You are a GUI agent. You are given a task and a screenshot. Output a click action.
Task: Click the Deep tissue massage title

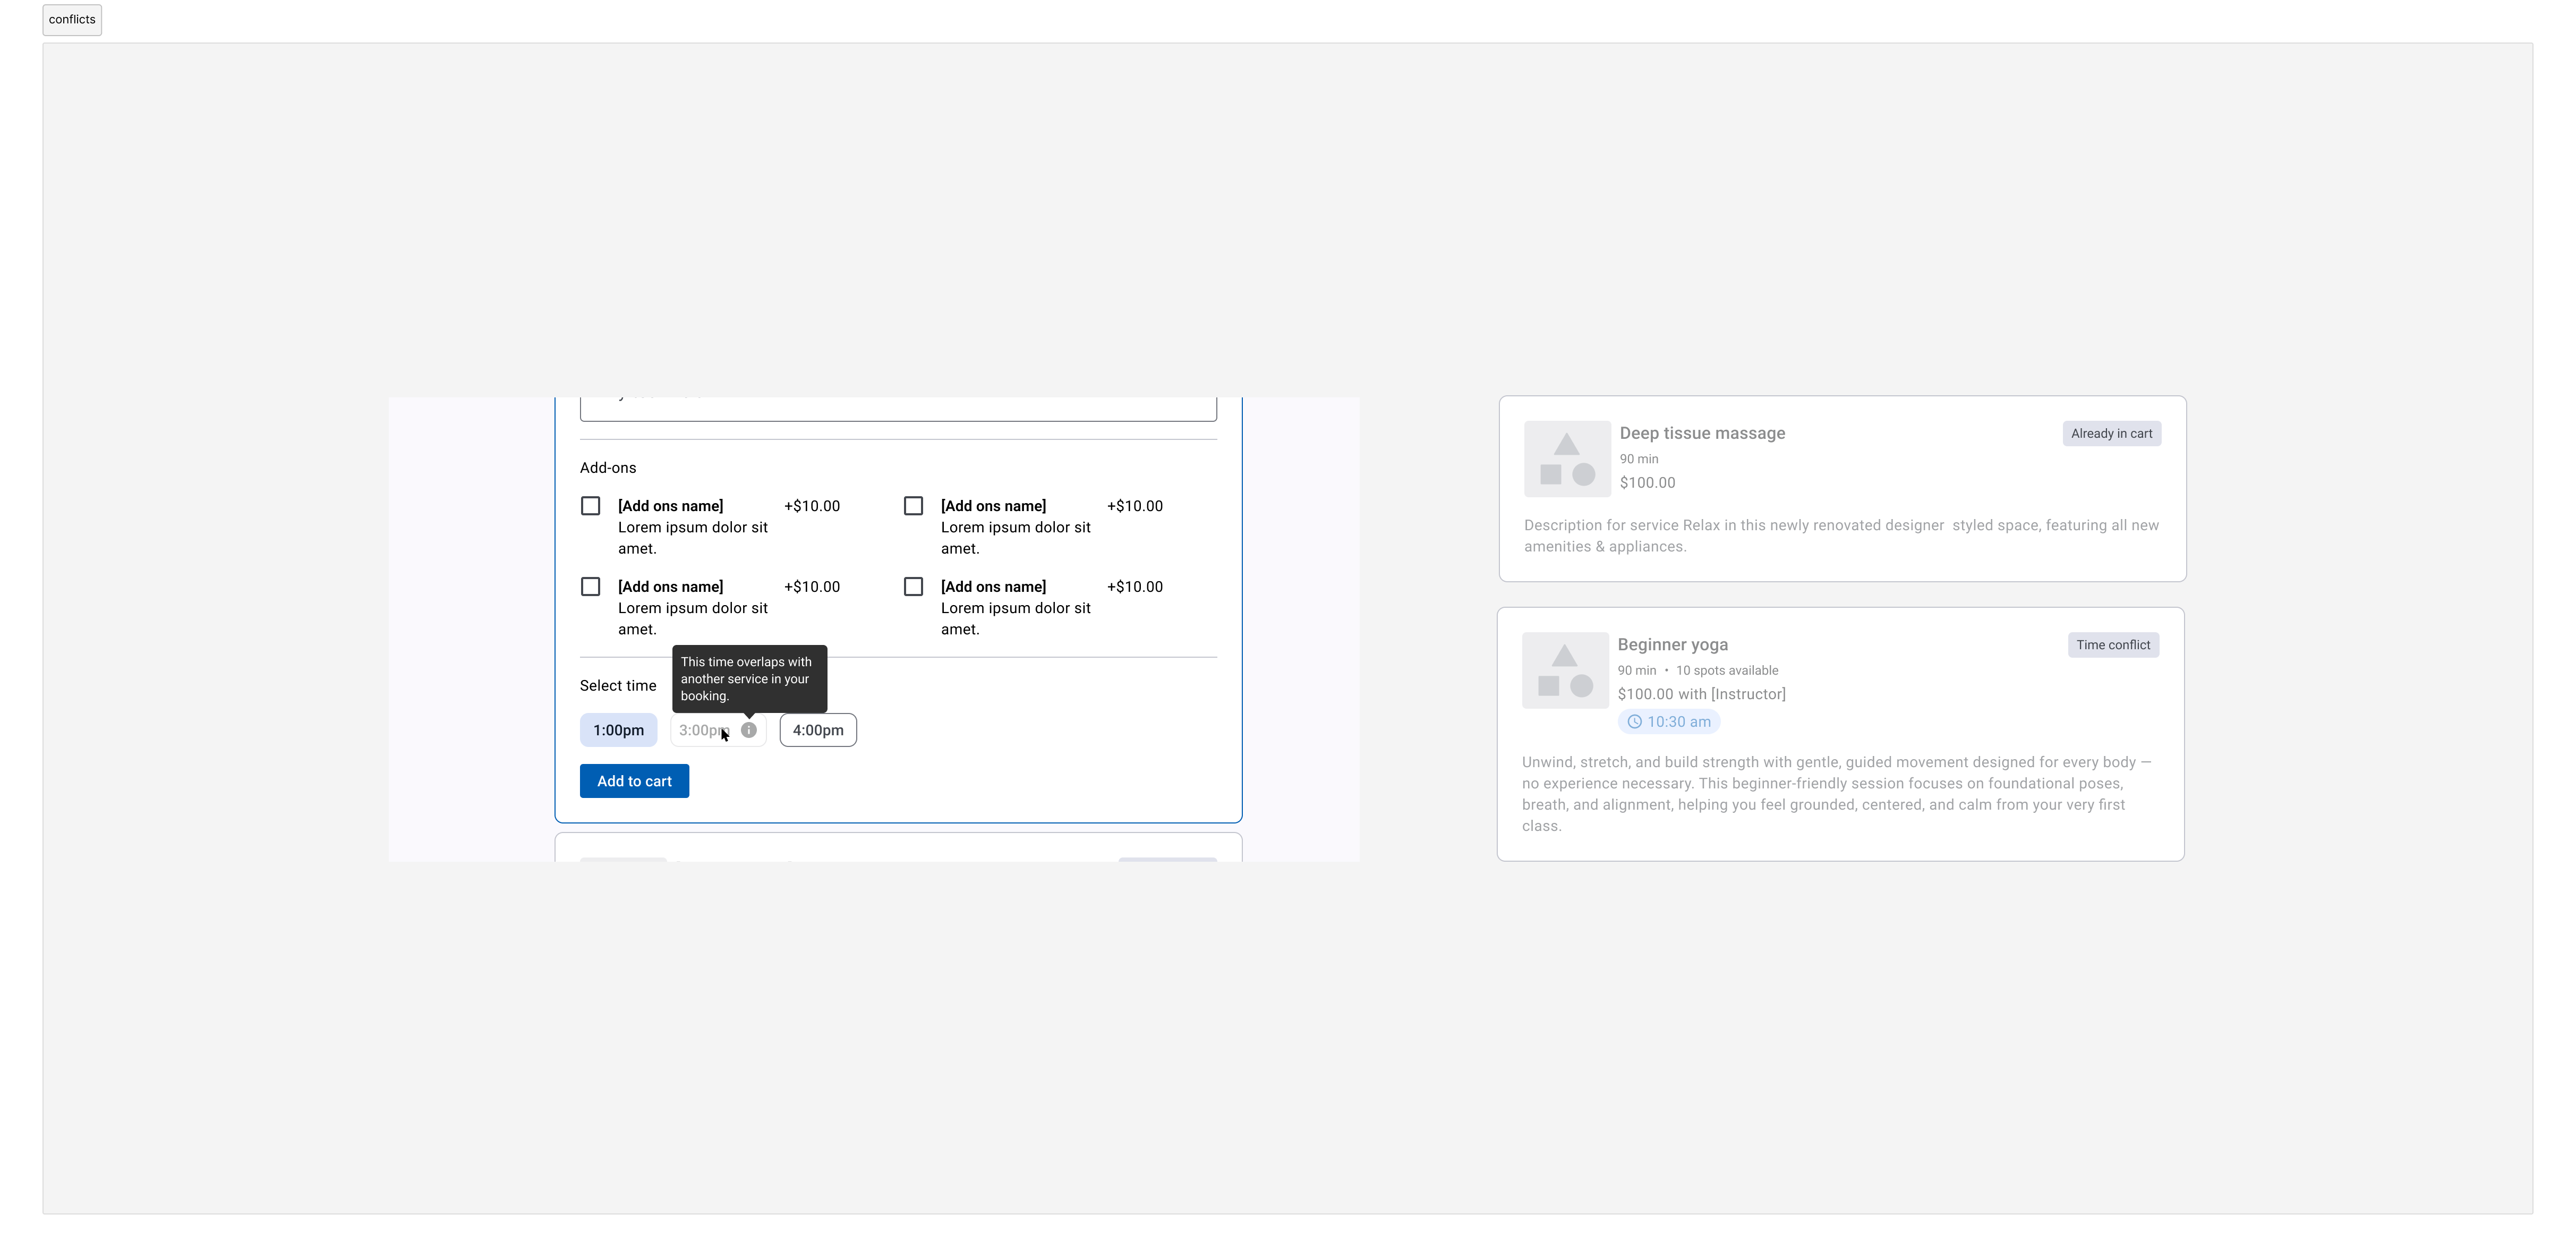click(1702, 433)
